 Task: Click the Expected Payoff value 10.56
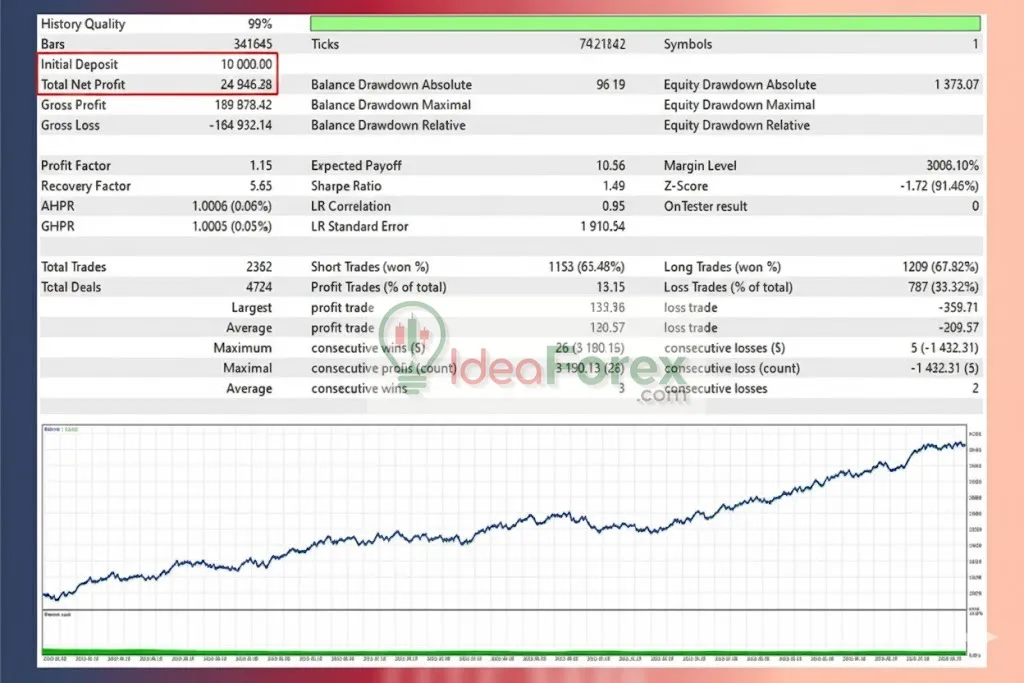[x=609, y=165]
